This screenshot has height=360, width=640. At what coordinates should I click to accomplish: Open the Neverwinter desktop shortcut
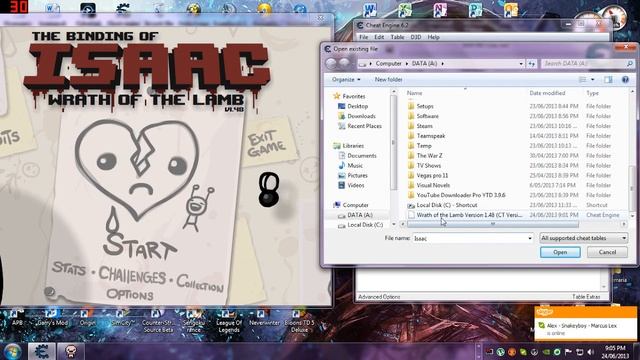tap(264, 318)
